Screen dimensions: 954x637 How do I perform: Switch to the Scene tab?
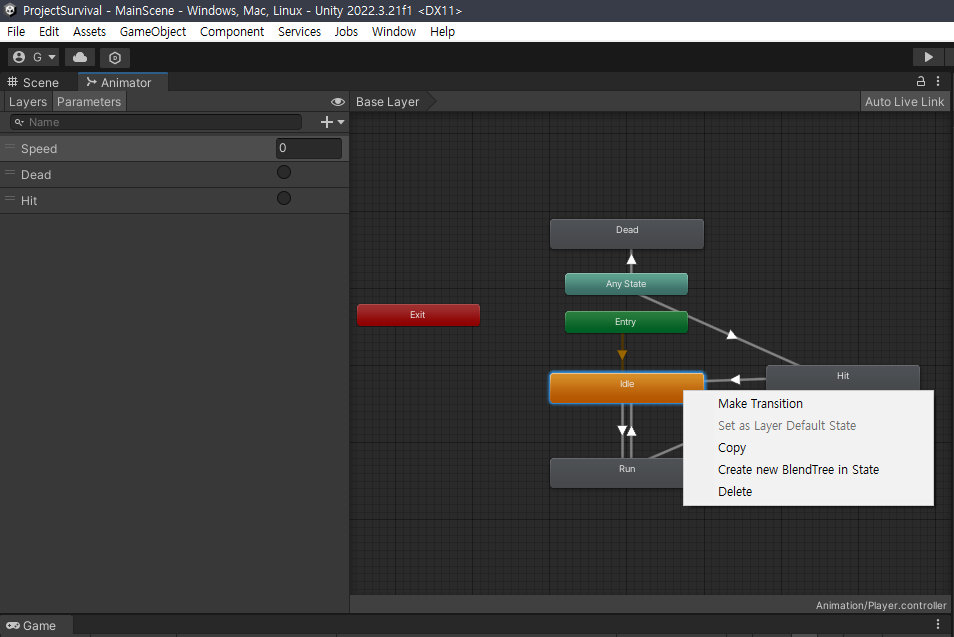click(x=33, y=82)
